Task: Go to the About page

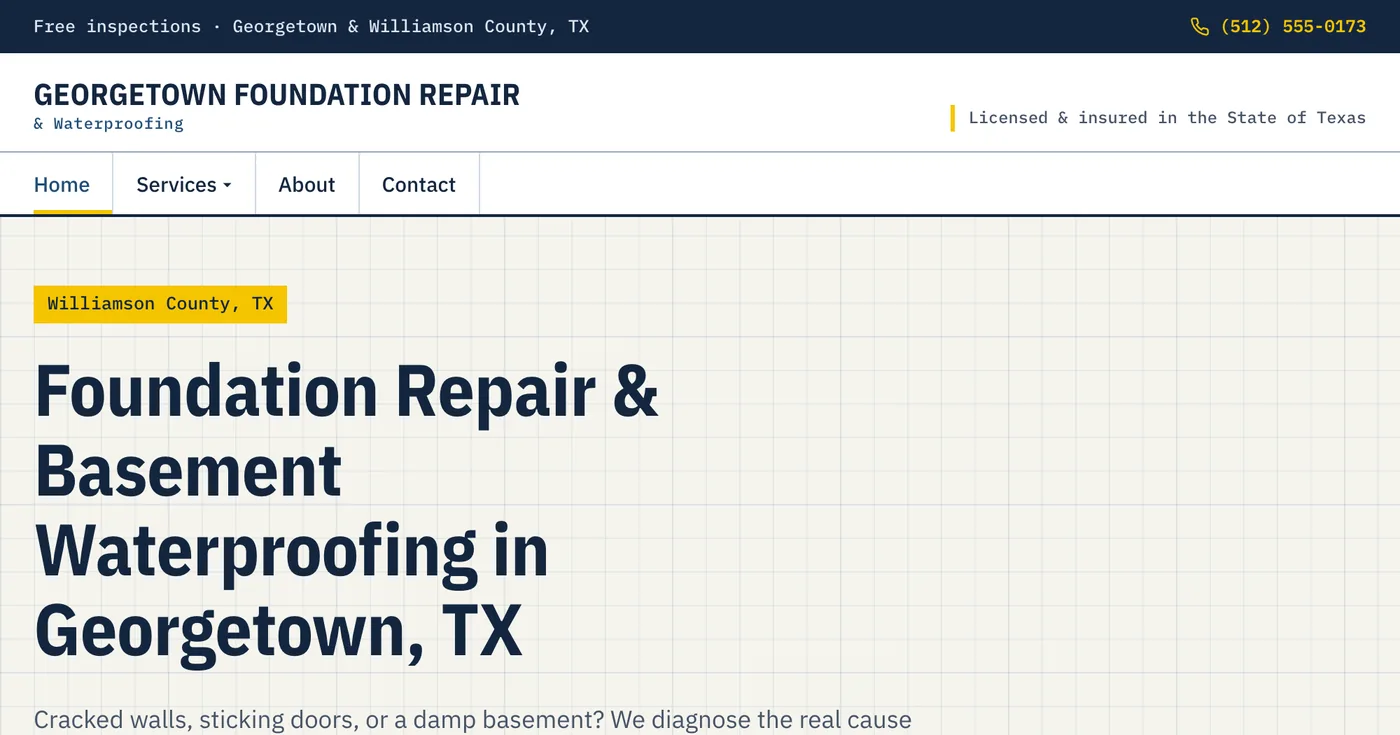Action: [307, 184]
